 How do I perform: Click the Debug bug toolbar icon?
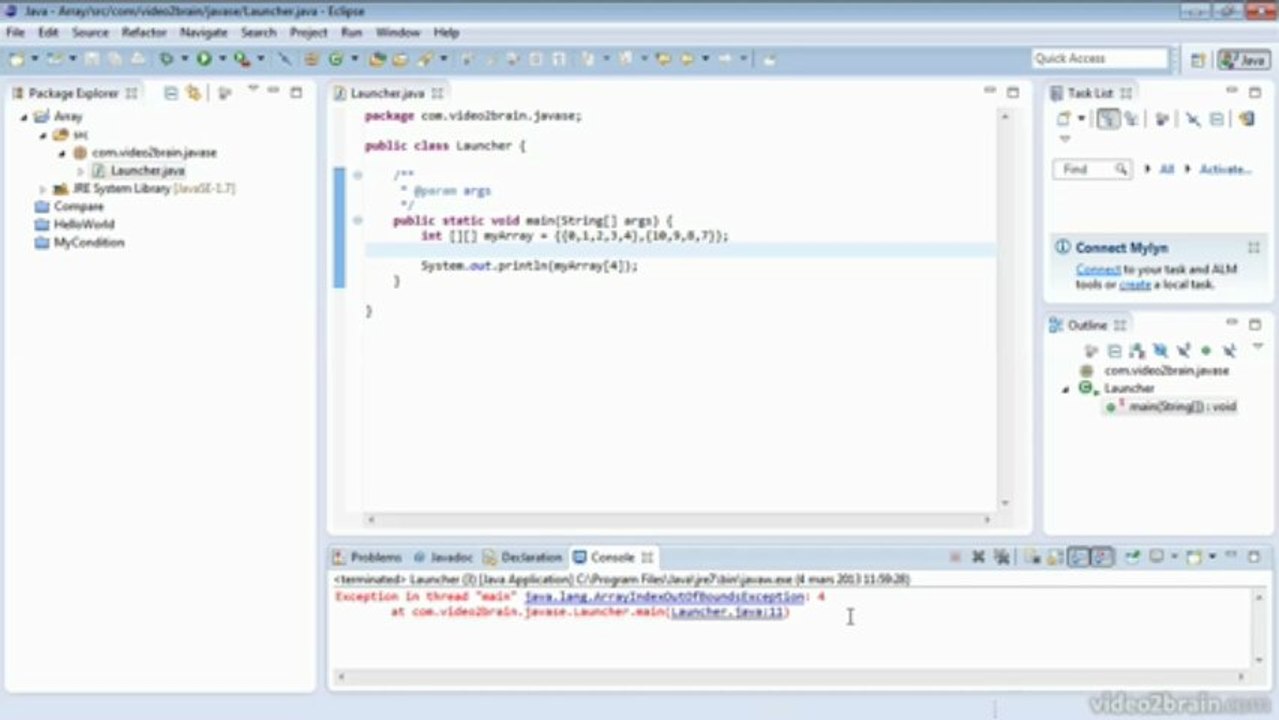166,59
